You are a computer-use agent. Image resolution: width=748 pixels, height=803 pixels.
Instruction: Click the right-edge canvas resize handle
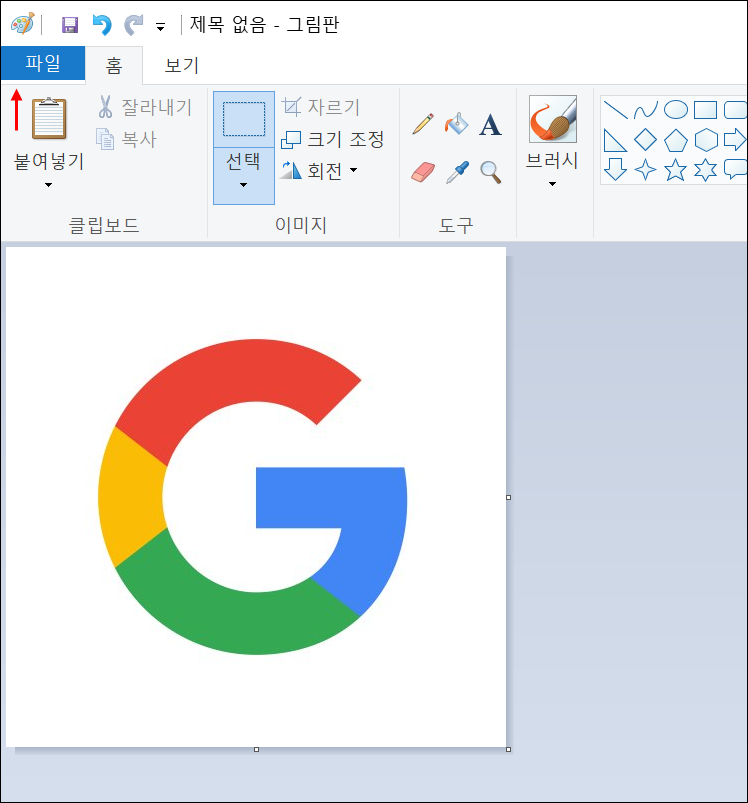pos(508,497)
